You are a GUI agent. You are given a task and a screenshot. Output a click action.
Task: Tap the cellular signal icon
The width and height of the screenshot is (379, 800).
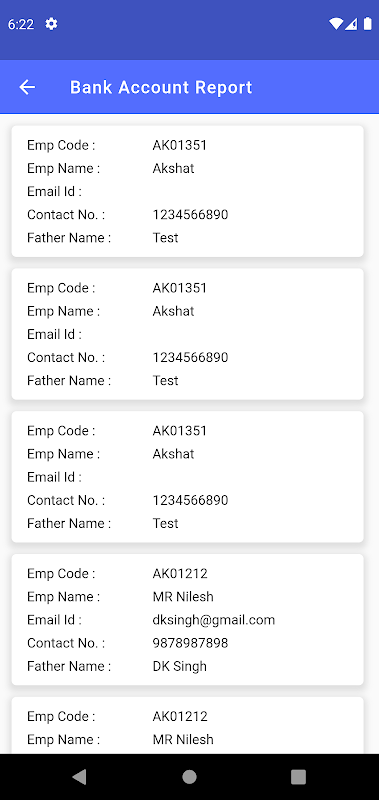[351, 24]
